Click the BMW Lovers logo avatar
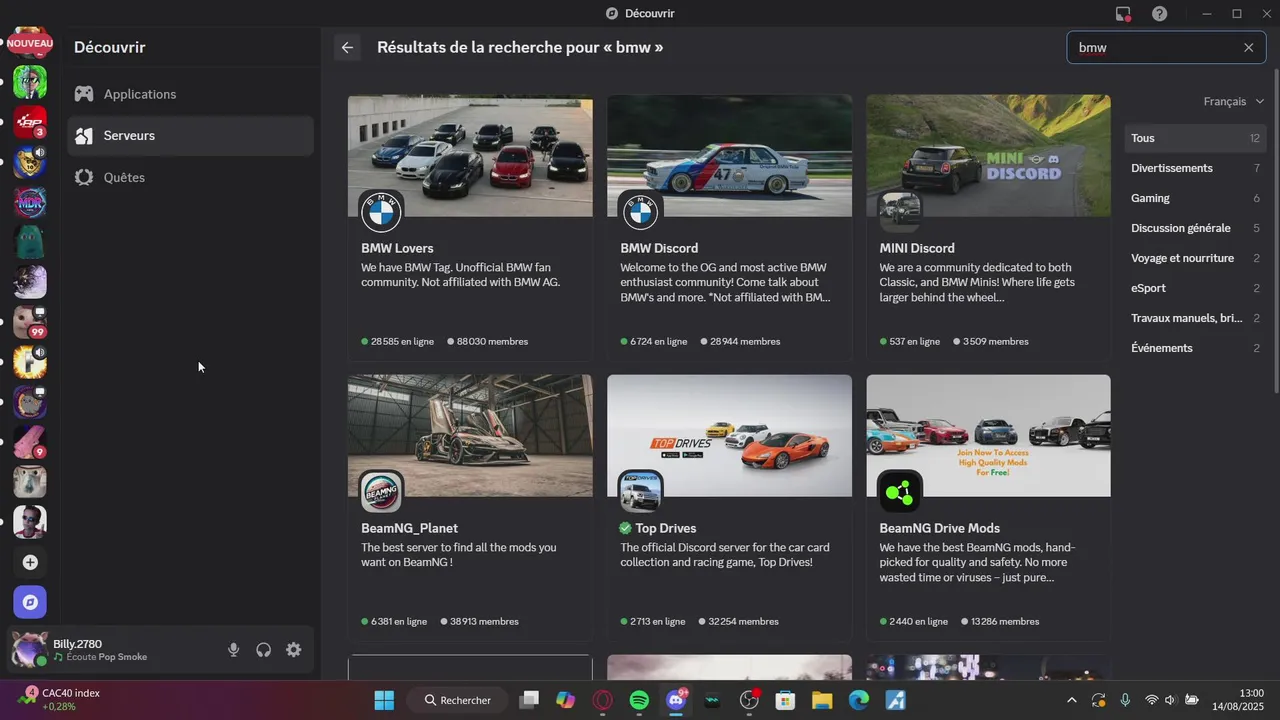The height and width of the screenshot is (720, 1280). pyautogui.click(x=381, y=211)
